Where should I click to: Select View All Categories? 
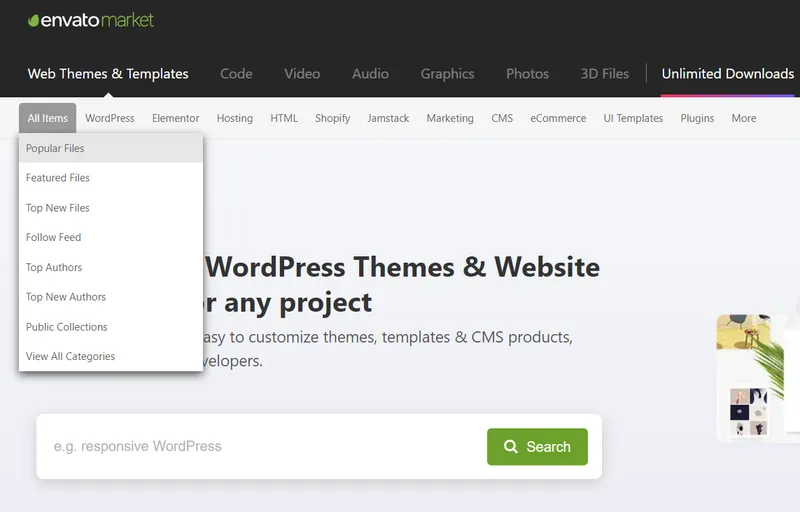pyautogui.click(x=111, y=356)
